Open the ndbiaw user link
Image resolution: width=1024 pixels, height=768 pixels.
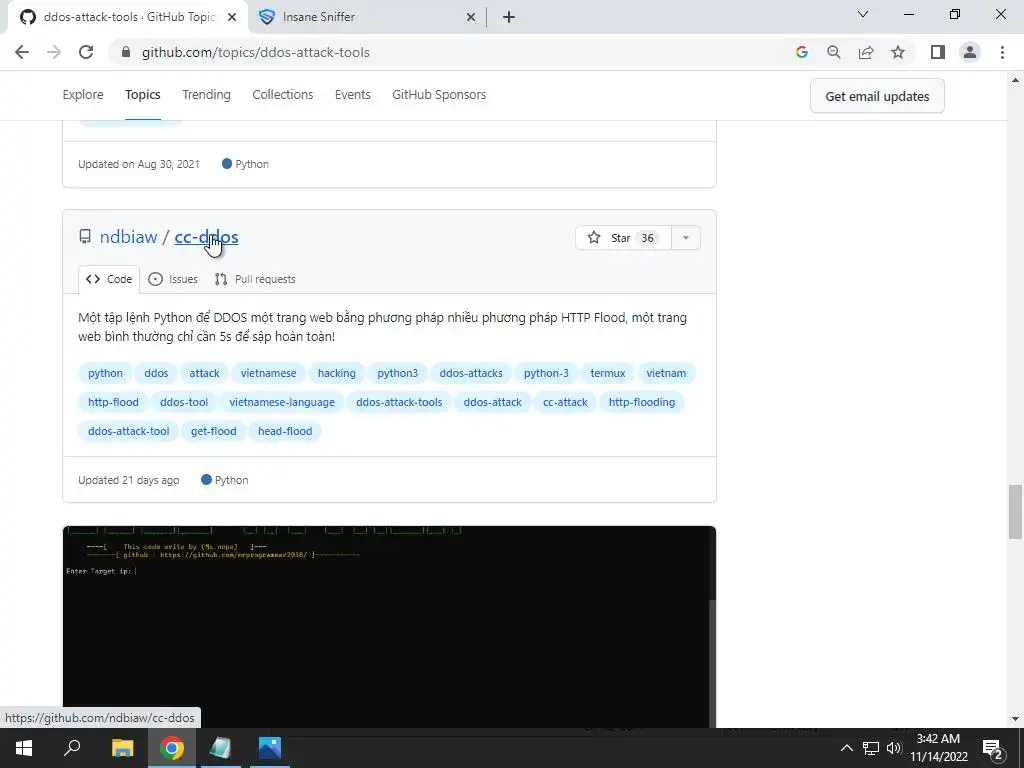(128, 236)
